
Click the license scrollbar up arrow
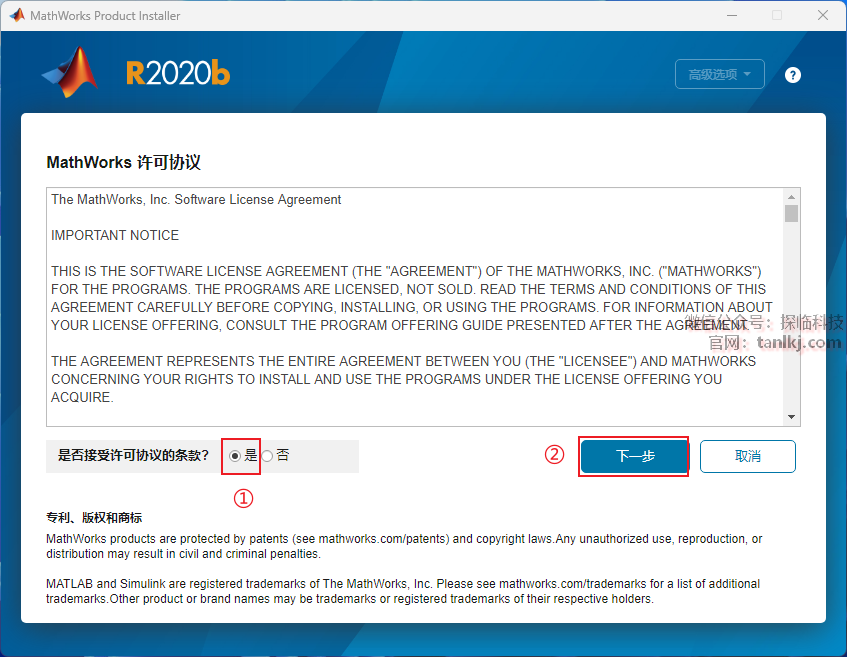pos(791,197)
